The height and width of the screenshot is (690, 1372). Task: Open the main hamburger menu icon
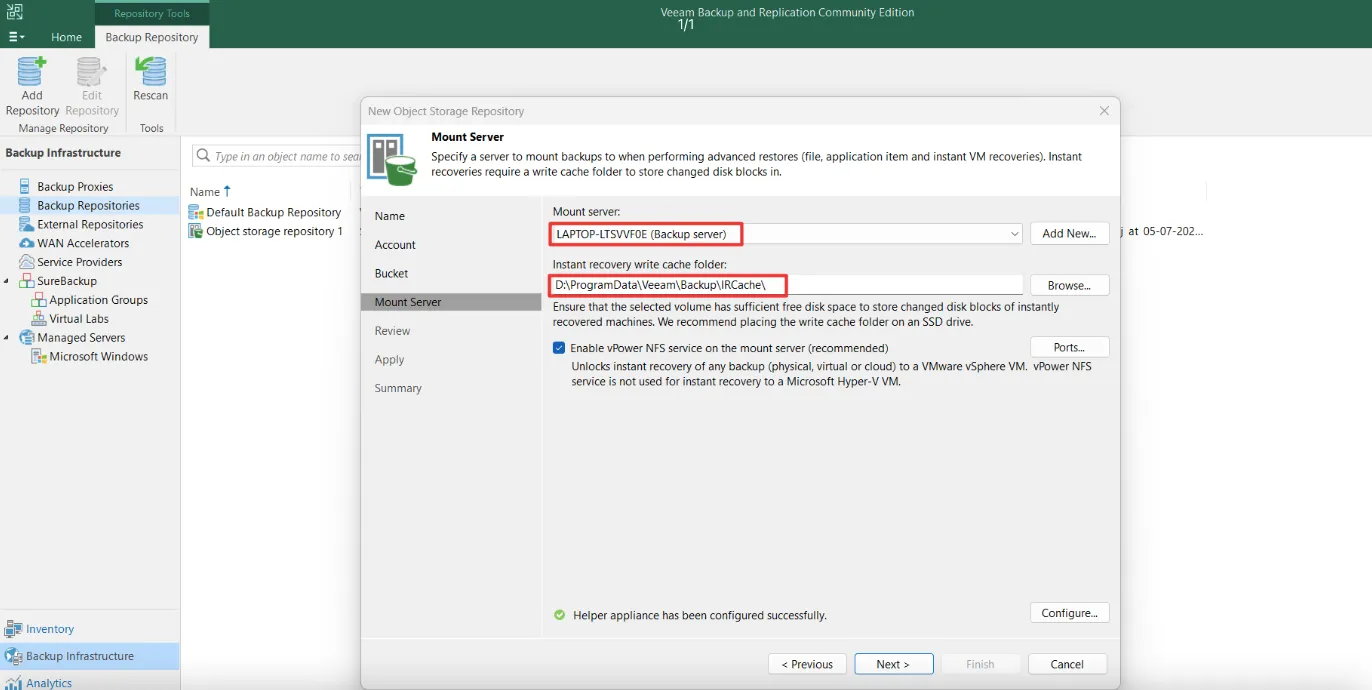(16, 37)
